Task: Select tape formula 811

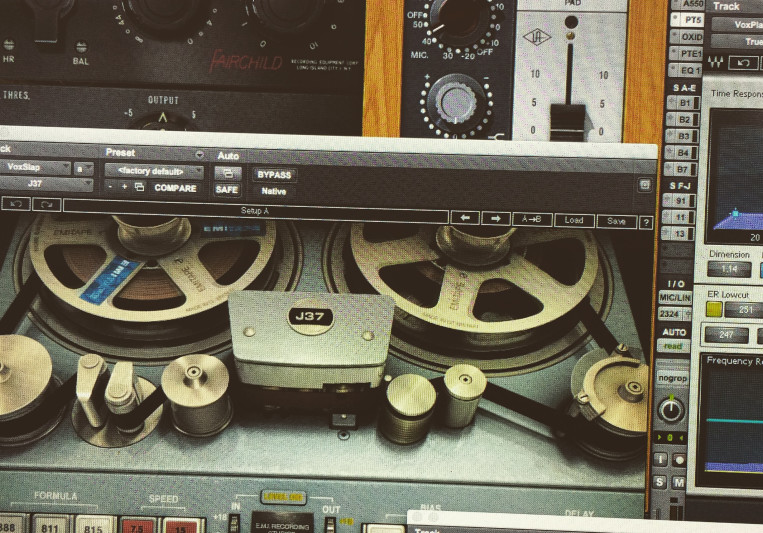Action: pyautogui.click(x=50, y=525)
